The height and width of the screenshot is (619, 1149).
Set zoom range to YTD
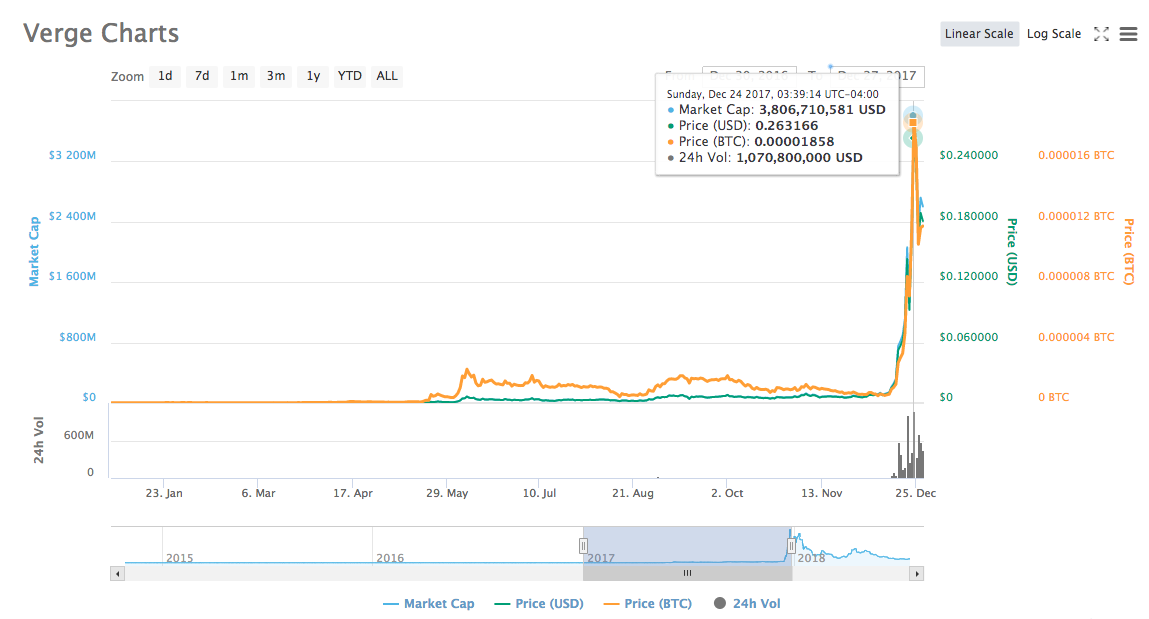pos(350,76)
